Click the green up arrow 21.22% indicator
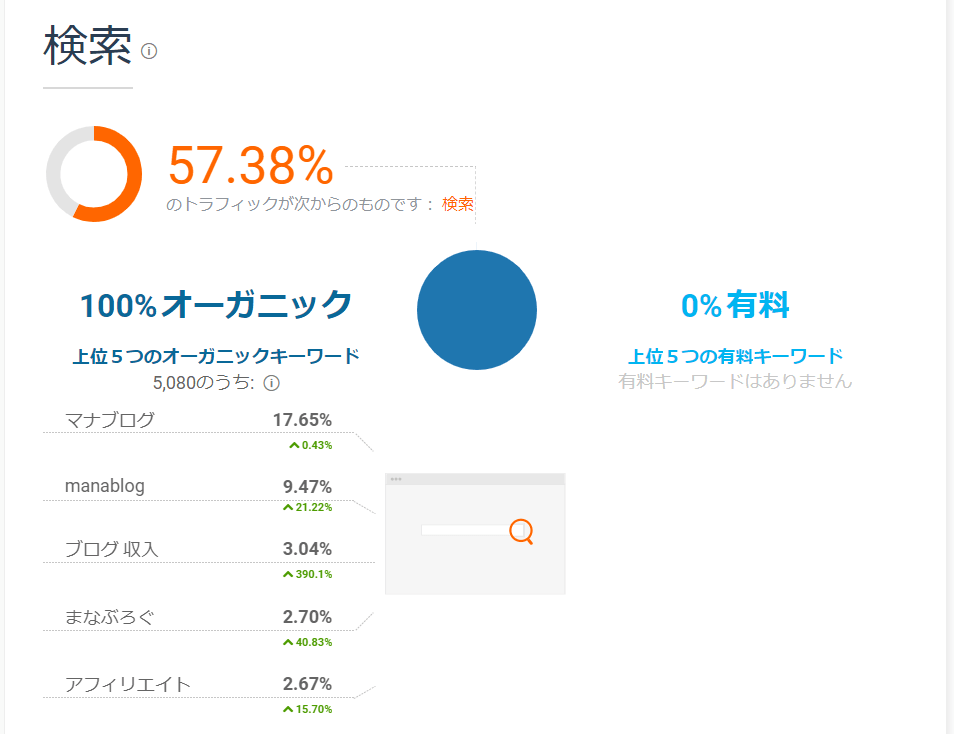The width and height of the screenshot is (954, 734). click(x=307, y=508)
